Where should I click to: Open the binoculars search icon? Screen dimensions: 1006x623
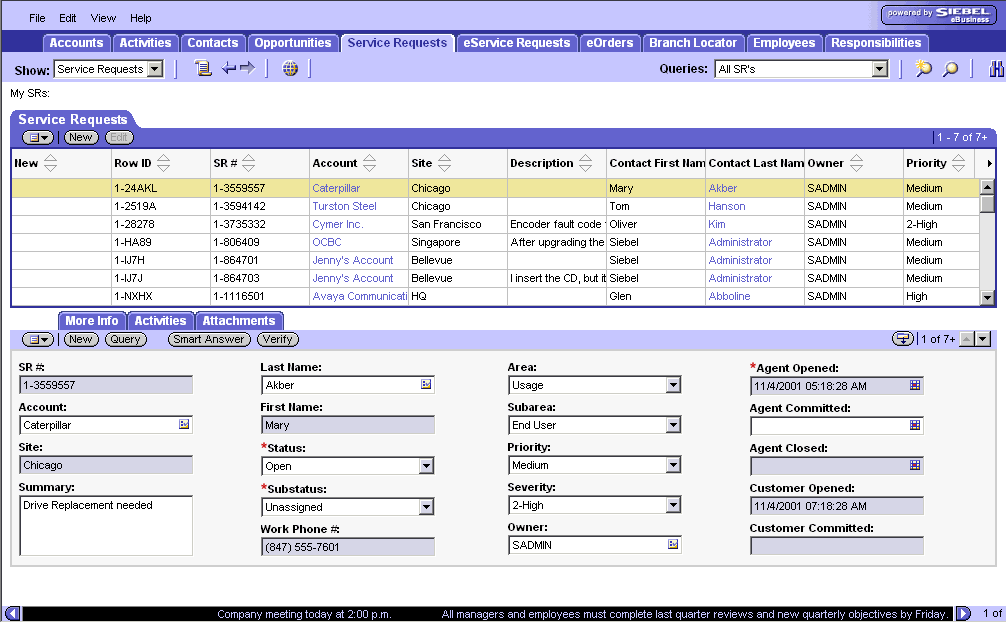coord(996,68)
